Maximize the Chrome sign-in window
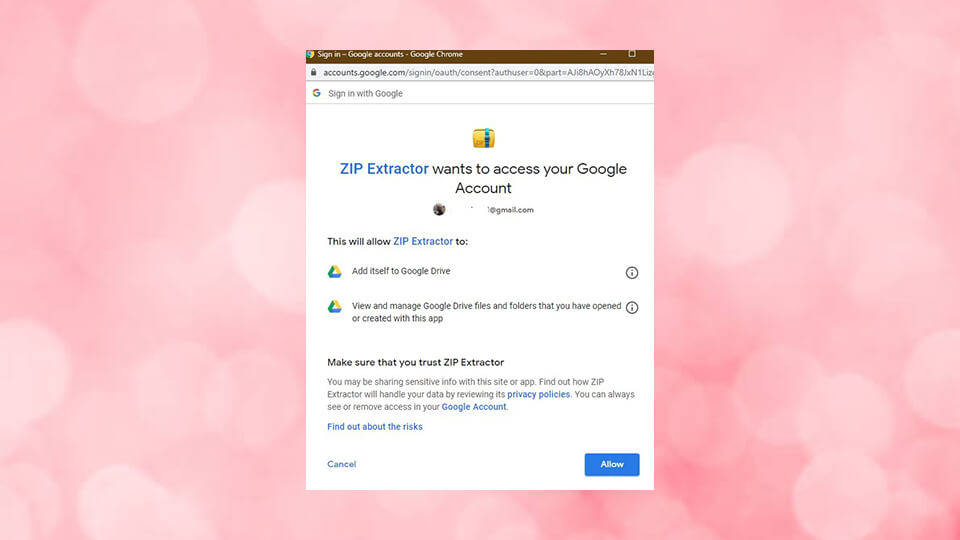The width and height of the screenshot is (960, 540). tap(632, 55)
